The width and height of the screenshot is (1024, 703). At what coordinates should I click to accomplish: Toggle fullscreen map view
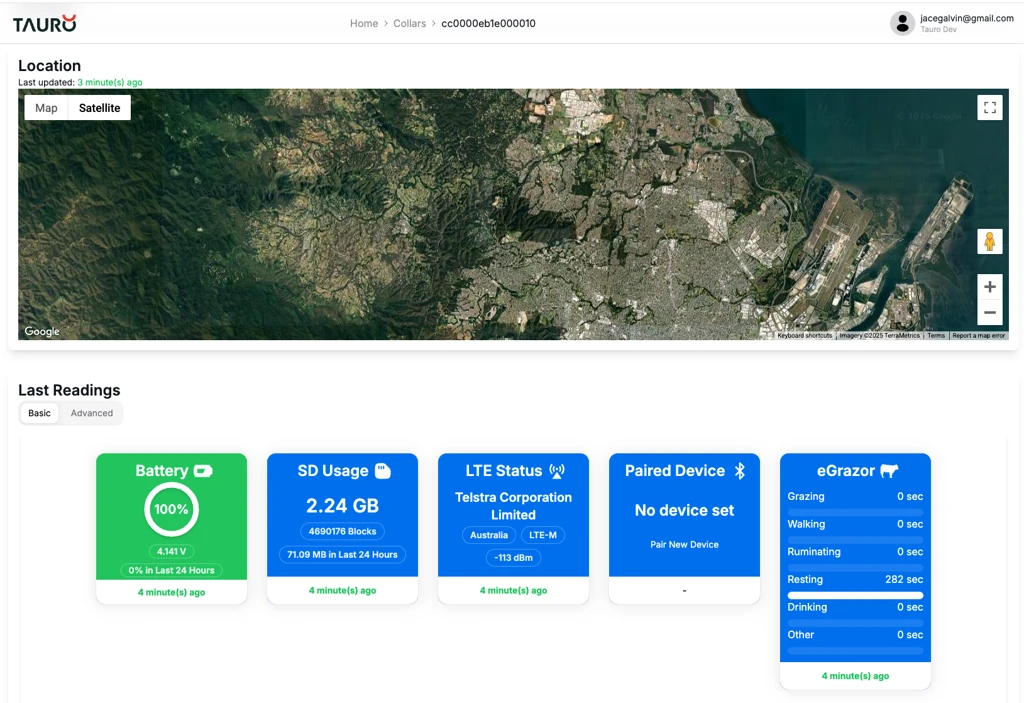(x=989, y=108)
